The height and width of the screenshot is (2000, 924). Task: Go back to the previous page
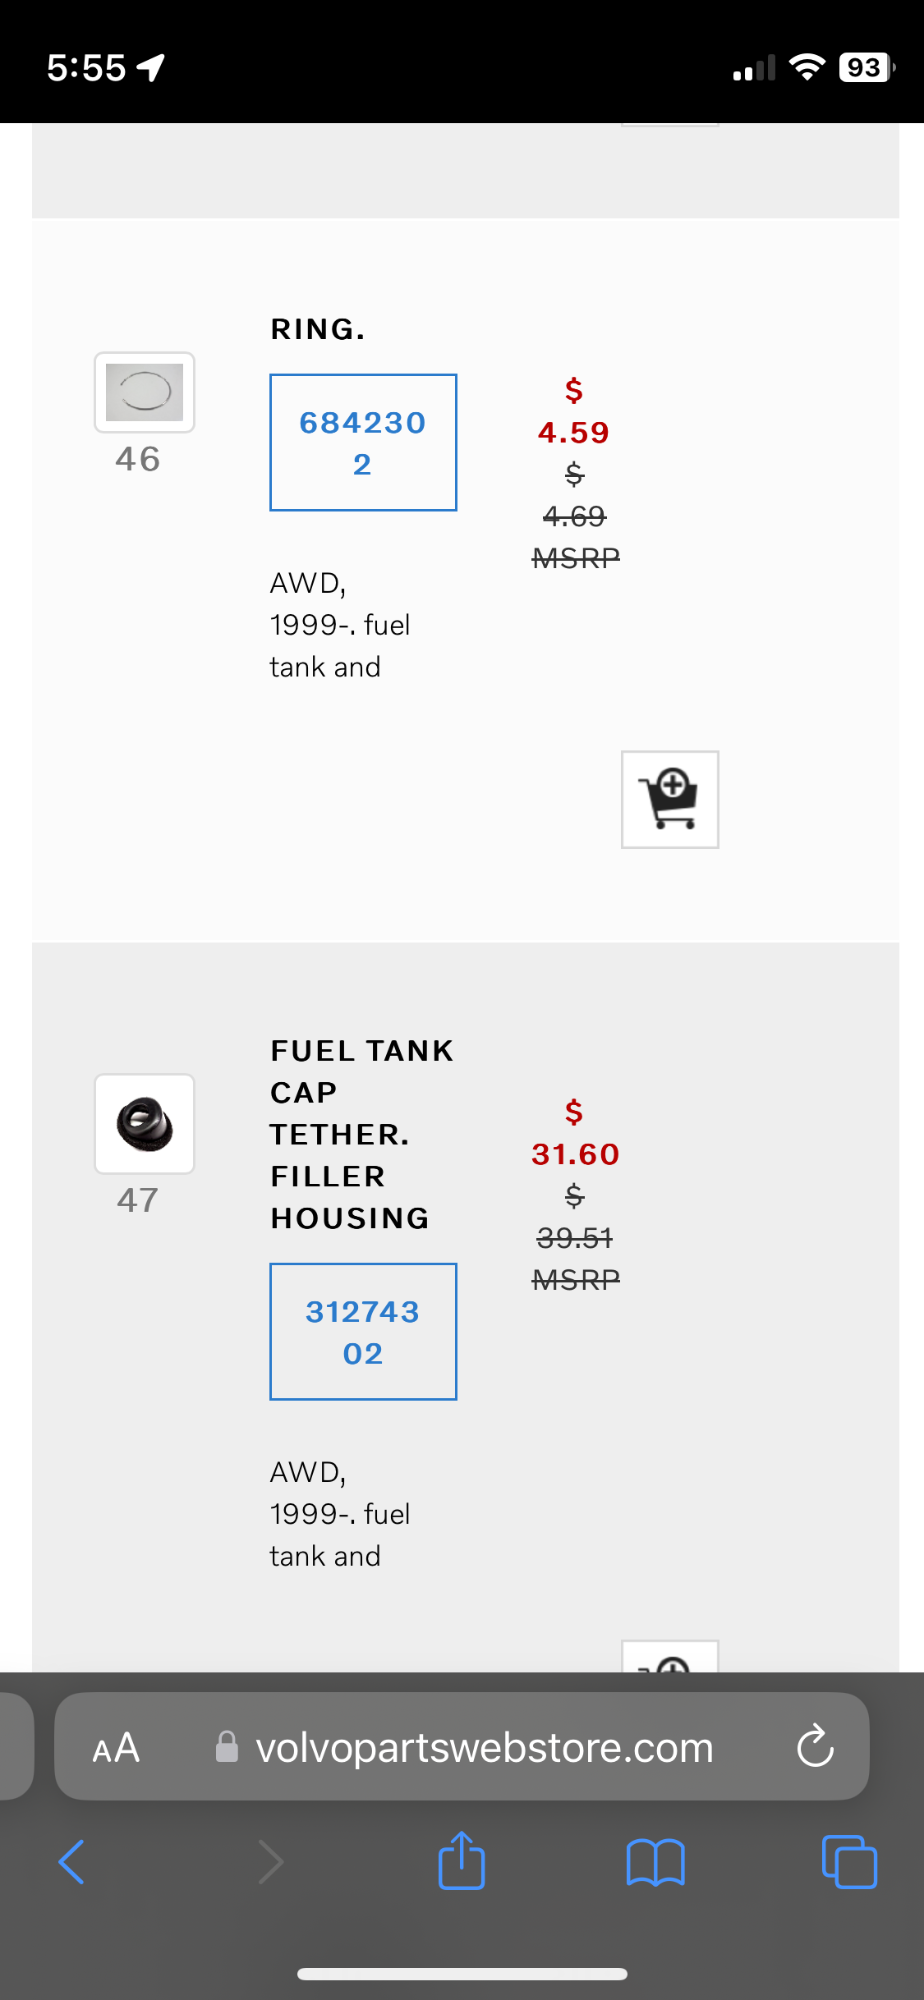[x=72, y=1862]
